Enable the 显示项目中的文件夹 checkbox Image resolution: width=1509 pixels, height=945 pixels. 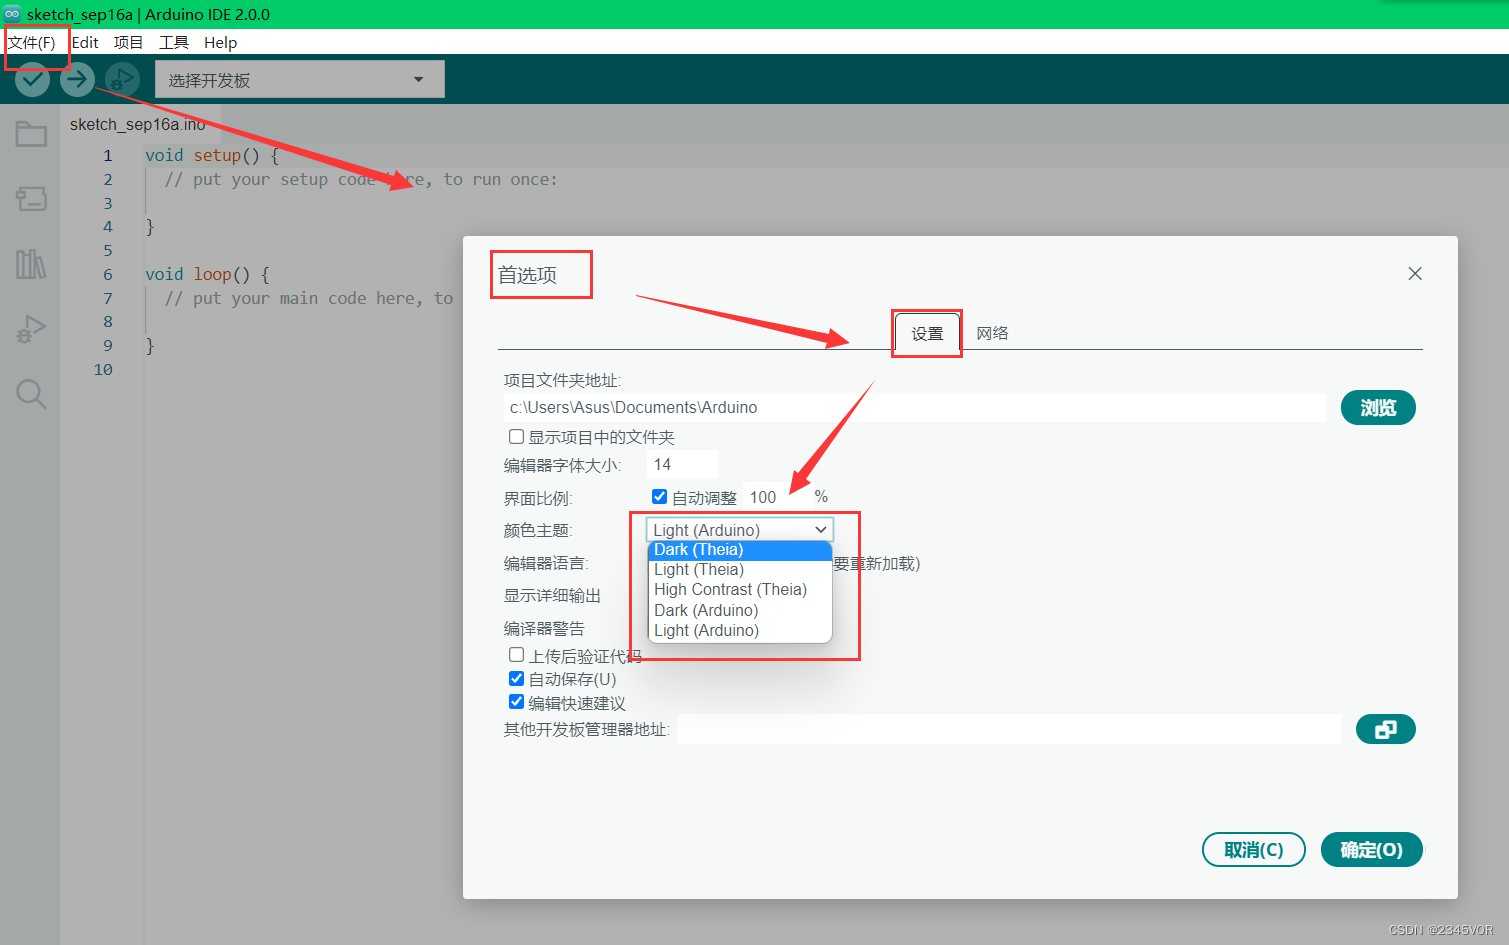tap(516, 436)
